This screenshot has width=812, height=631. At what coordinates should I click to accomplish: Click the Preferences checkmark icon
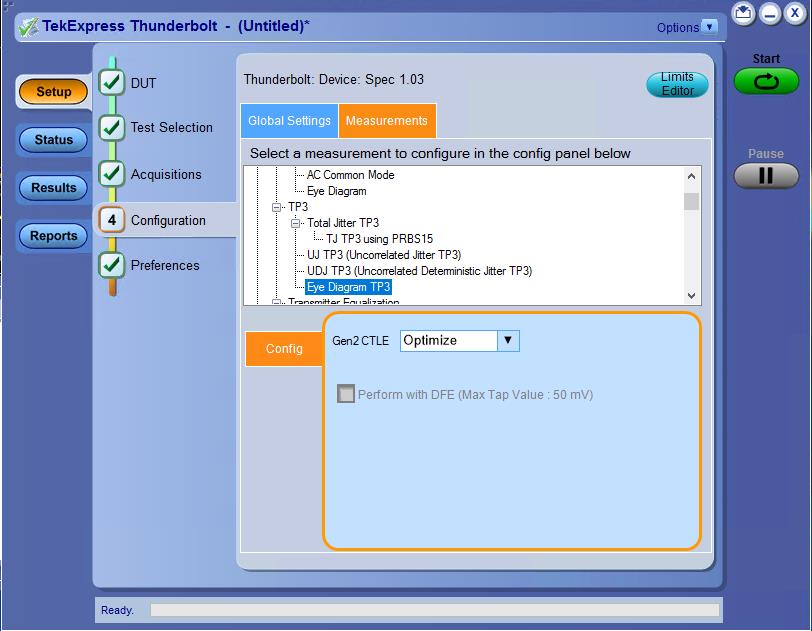pos(112,265)
